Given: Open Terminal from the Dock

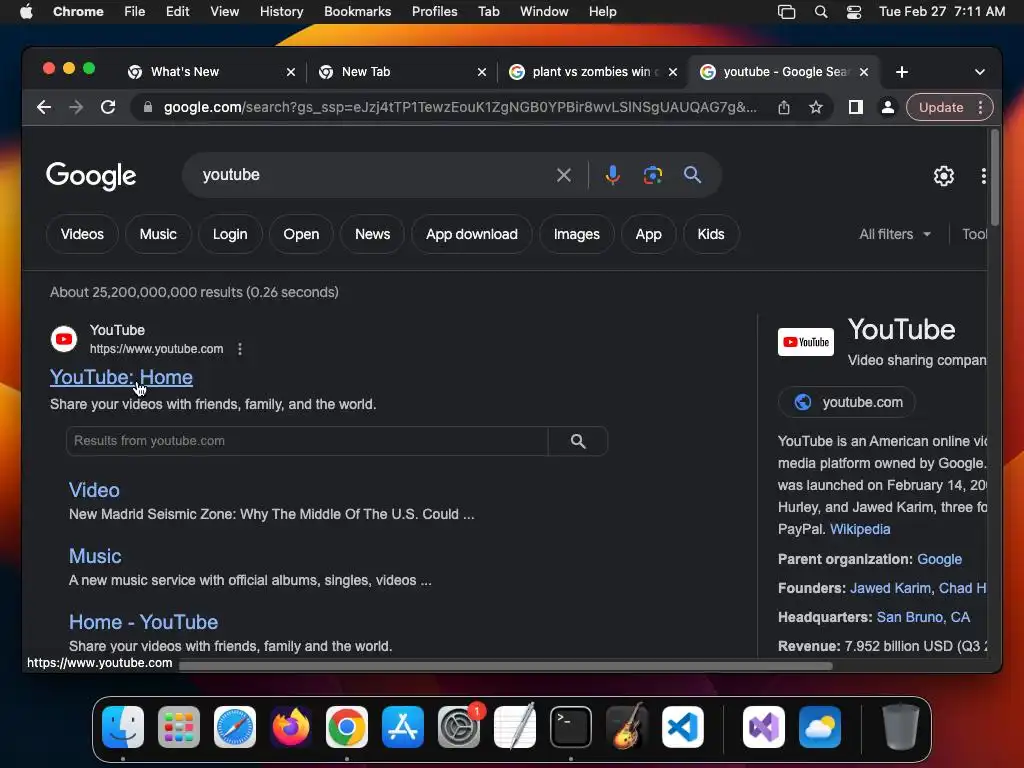Looking at the screenshot, I should tap(571, 727).
